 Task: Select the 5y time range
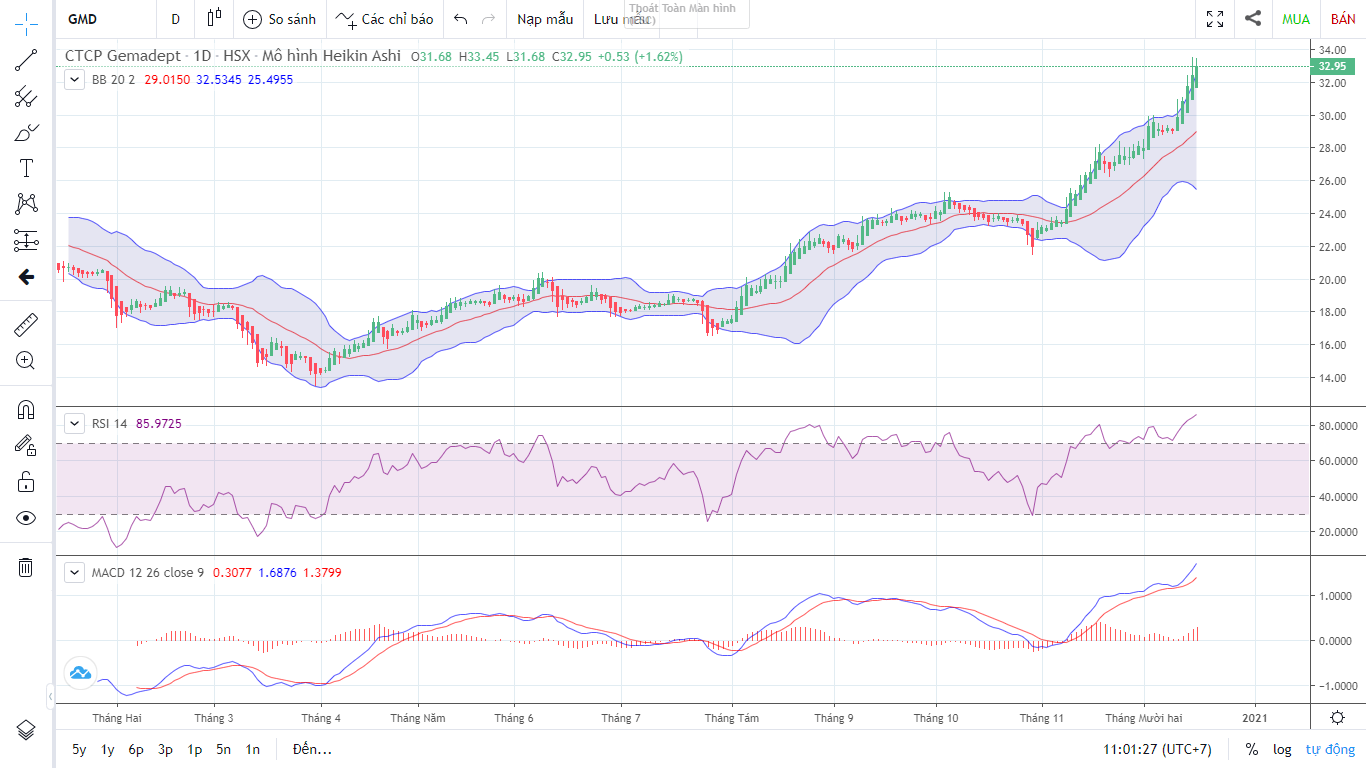click(79, 749)
